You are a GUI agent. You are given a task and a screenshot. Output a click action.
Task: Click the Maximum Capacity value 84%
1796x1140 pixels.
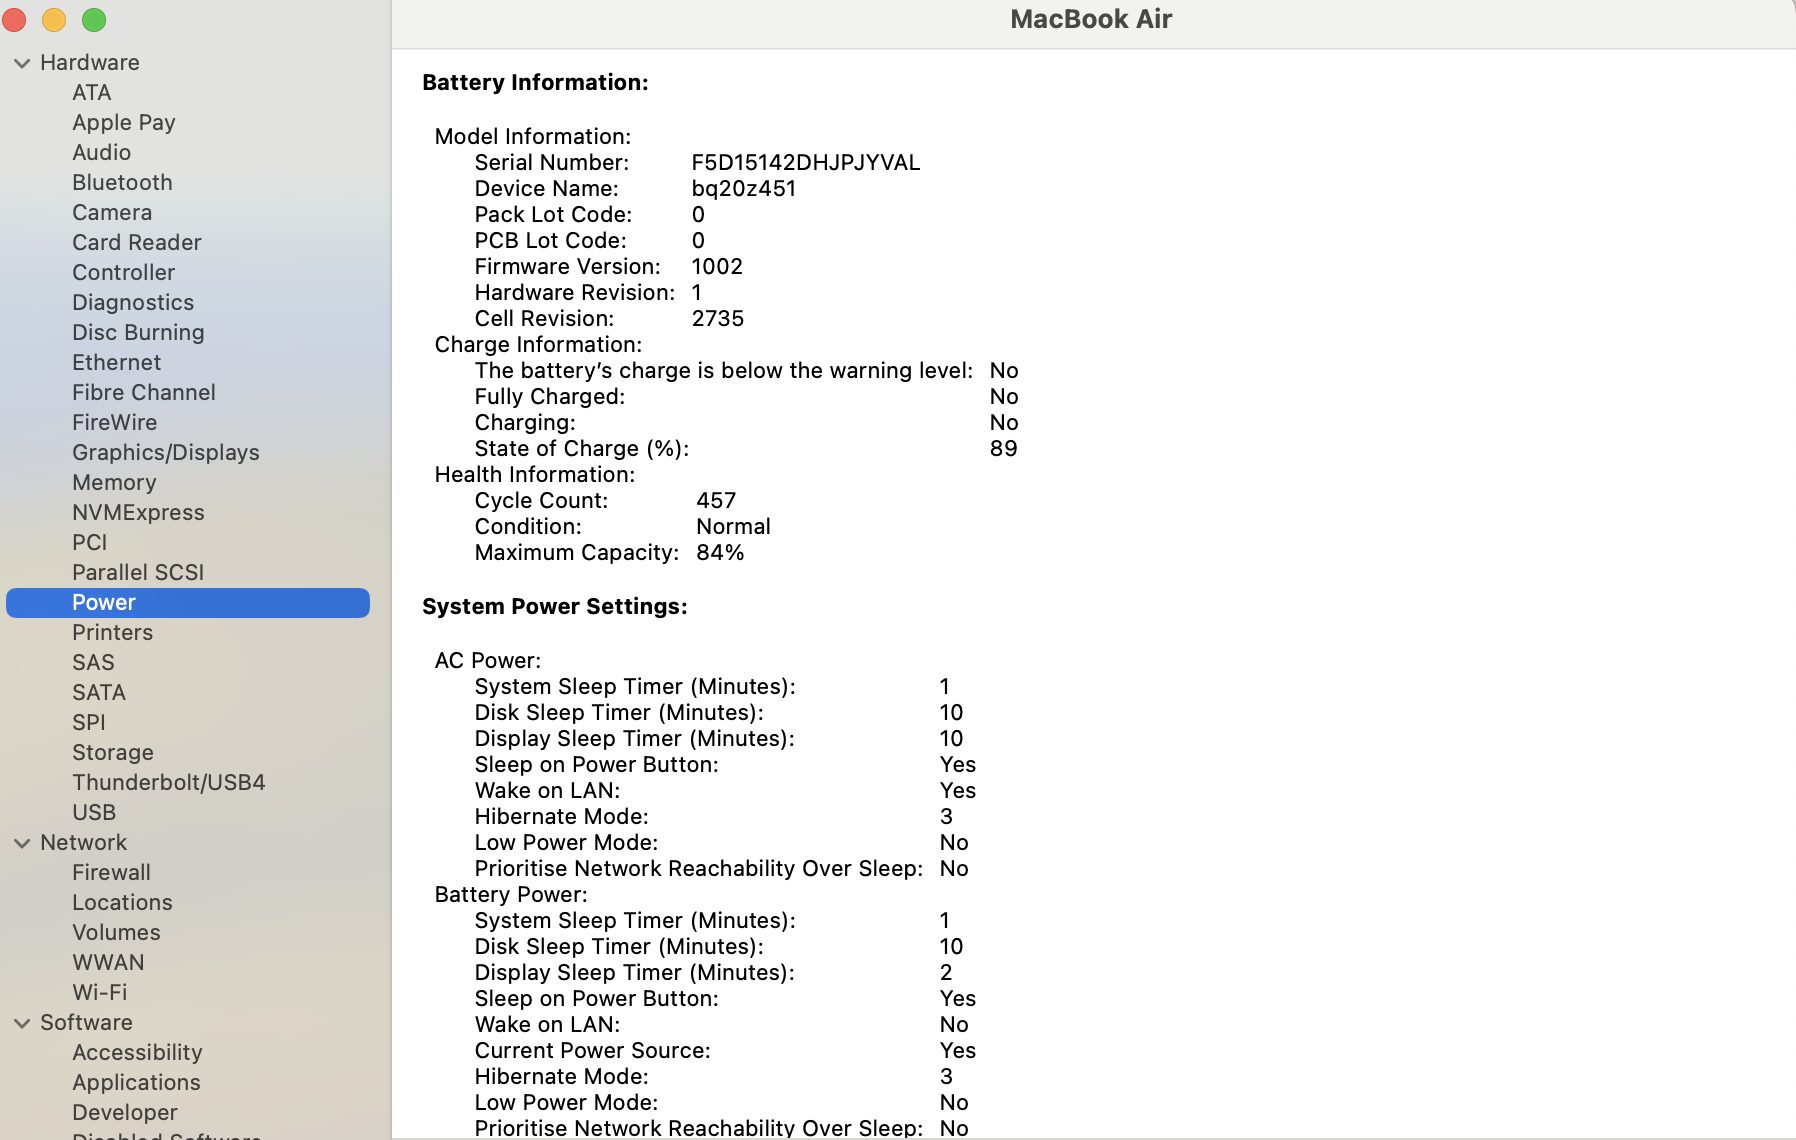click(x=720, y=552)
